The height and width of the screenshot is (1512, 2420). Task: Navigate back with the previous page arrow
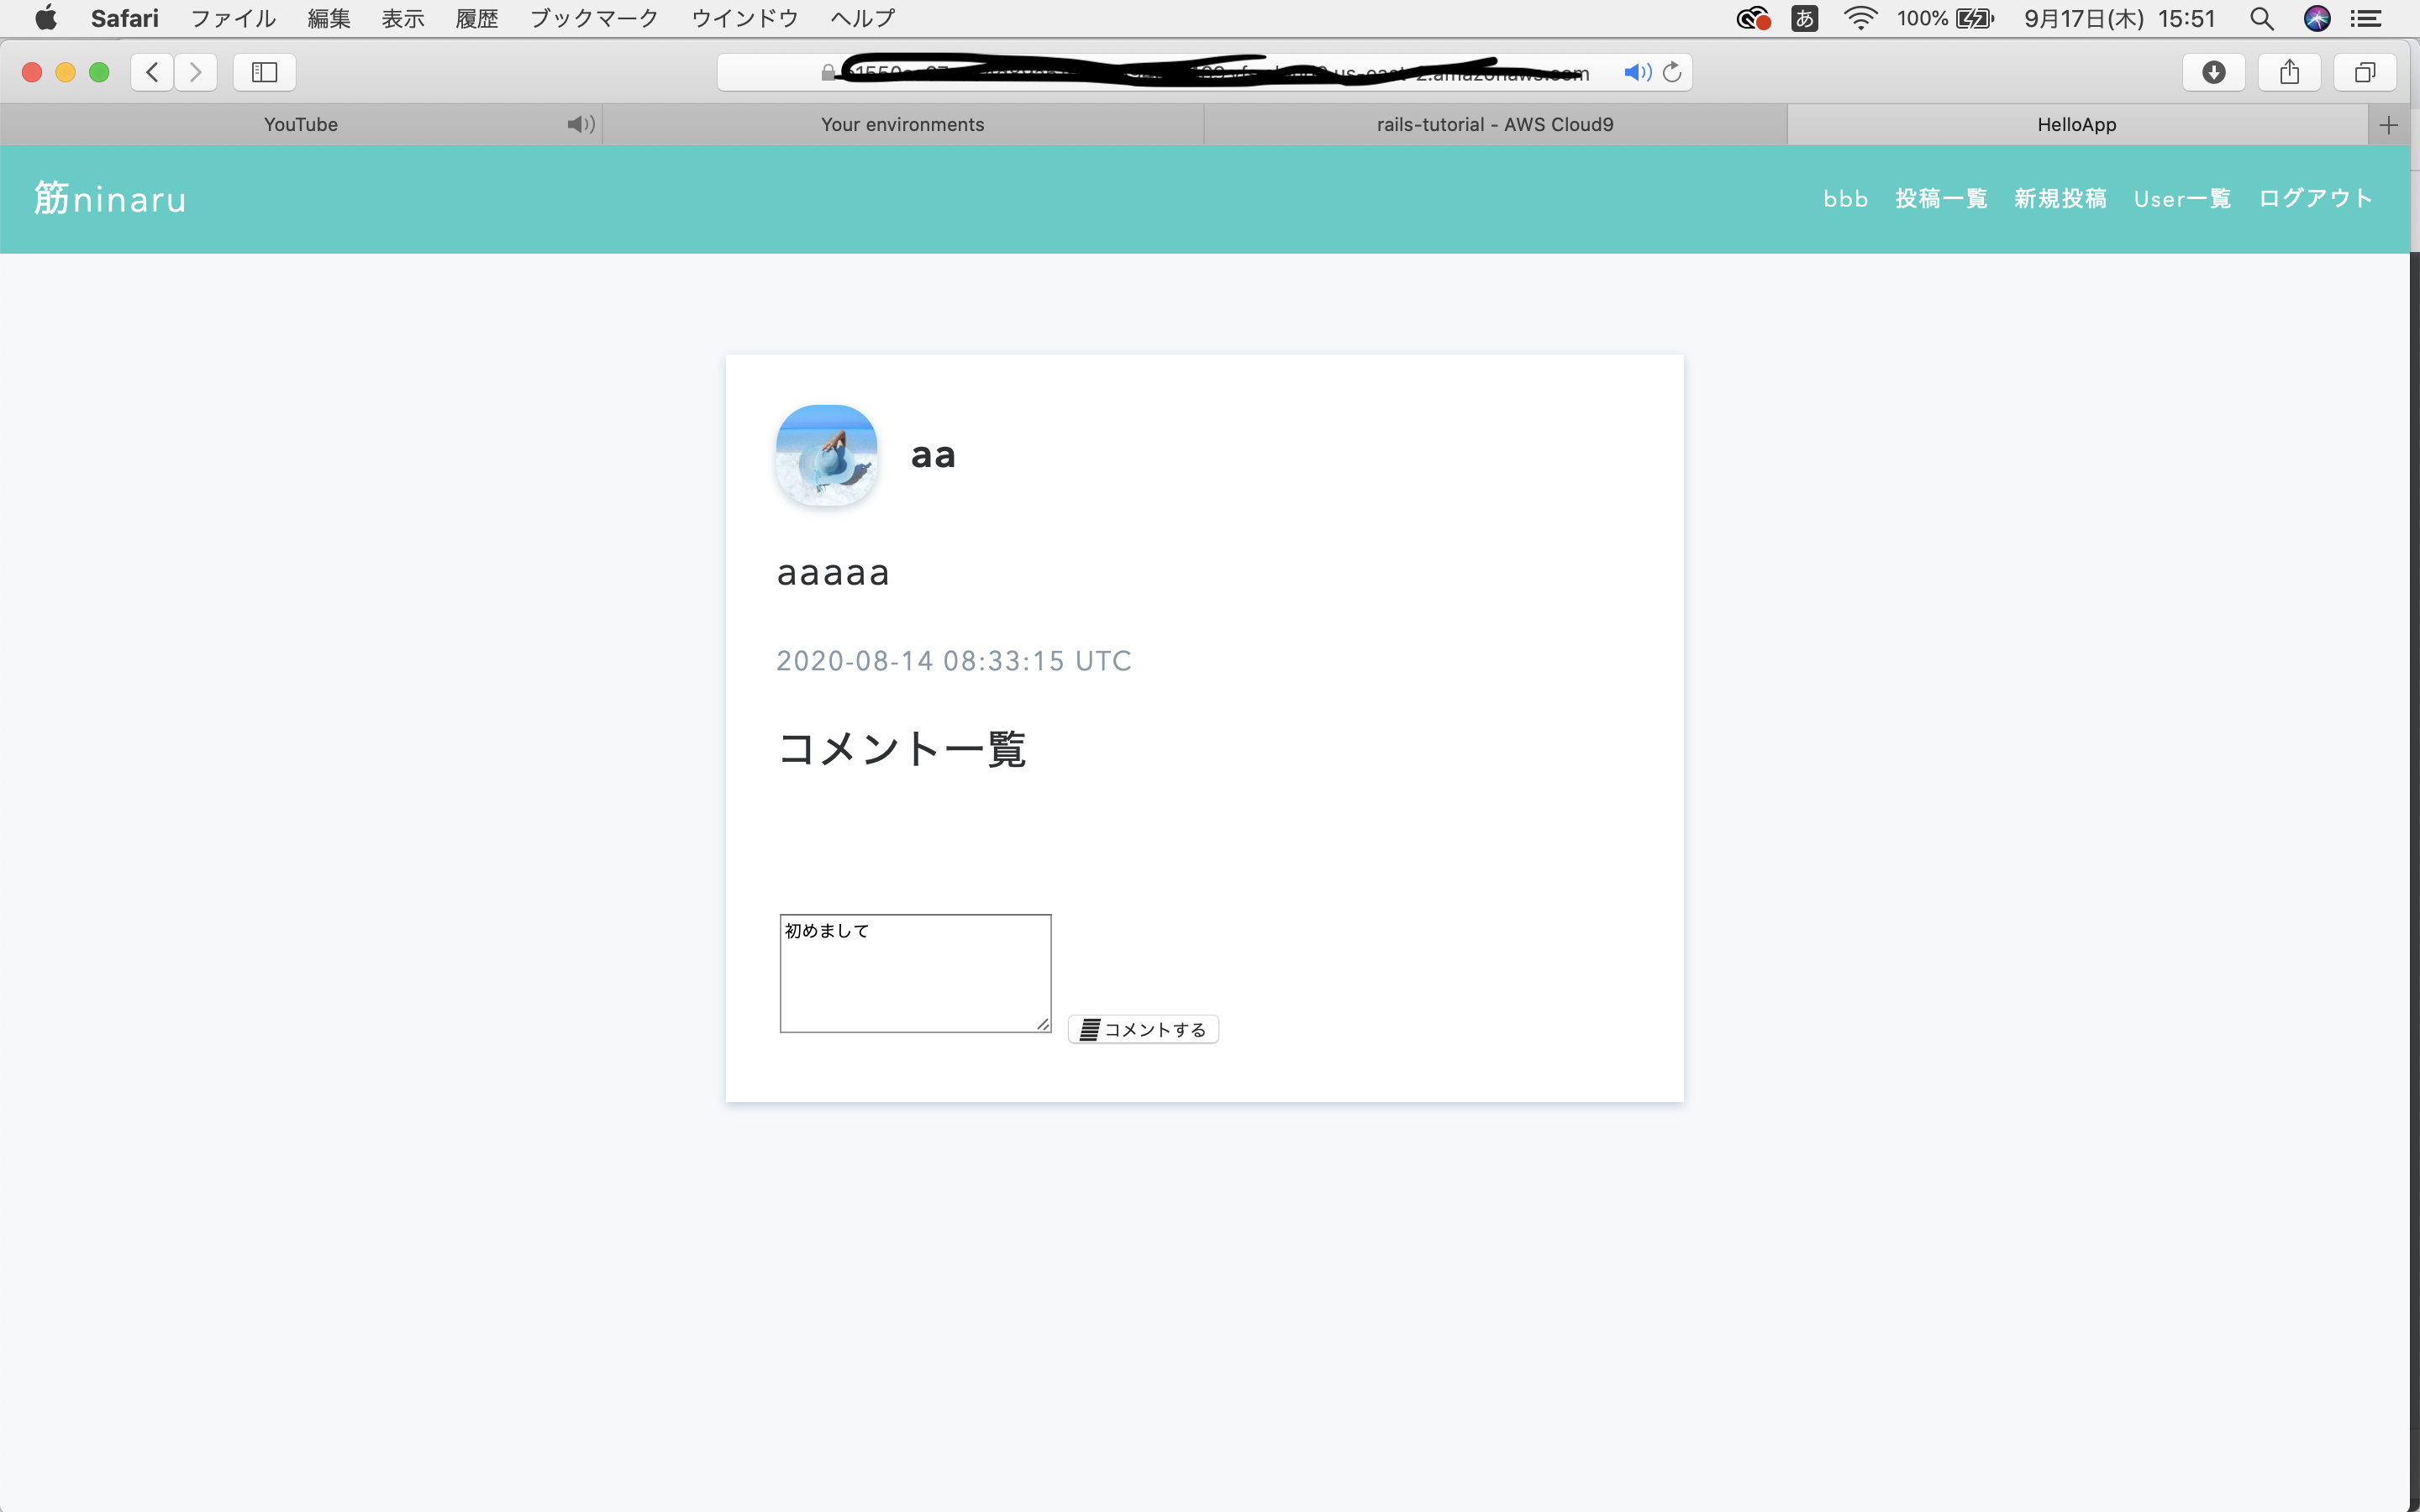coord(151,71)
